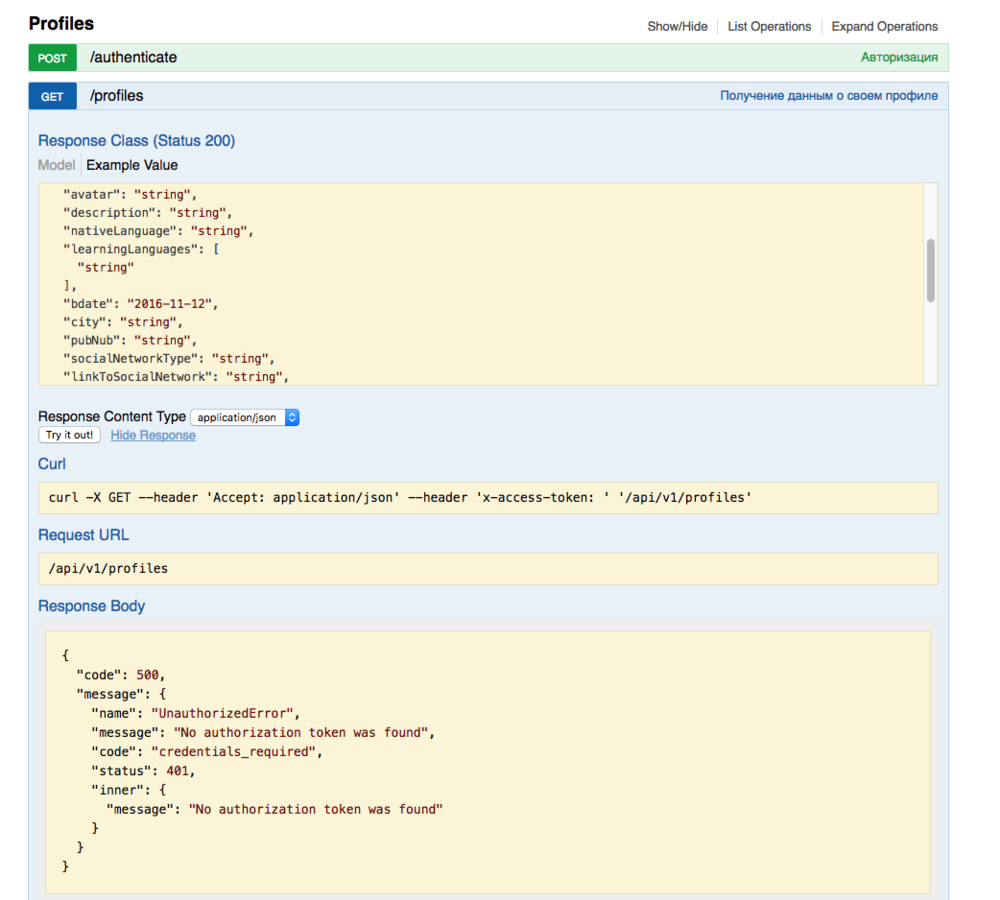The height and width of the screenshot is (900, 1000).
Task: Open the /authenticate endpoint
Action: pos(133,57)
